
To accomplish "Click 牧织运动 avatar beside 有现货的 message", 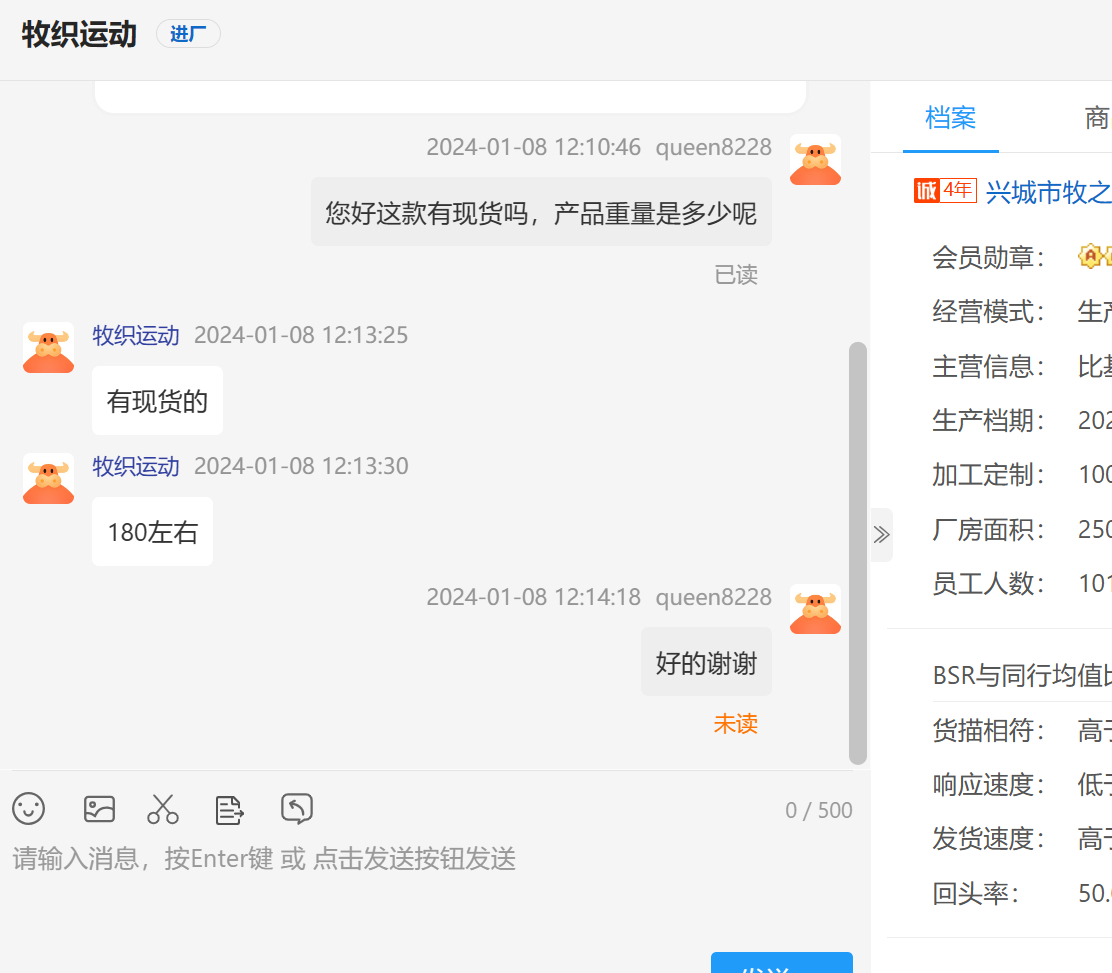I will click(48, 348).
